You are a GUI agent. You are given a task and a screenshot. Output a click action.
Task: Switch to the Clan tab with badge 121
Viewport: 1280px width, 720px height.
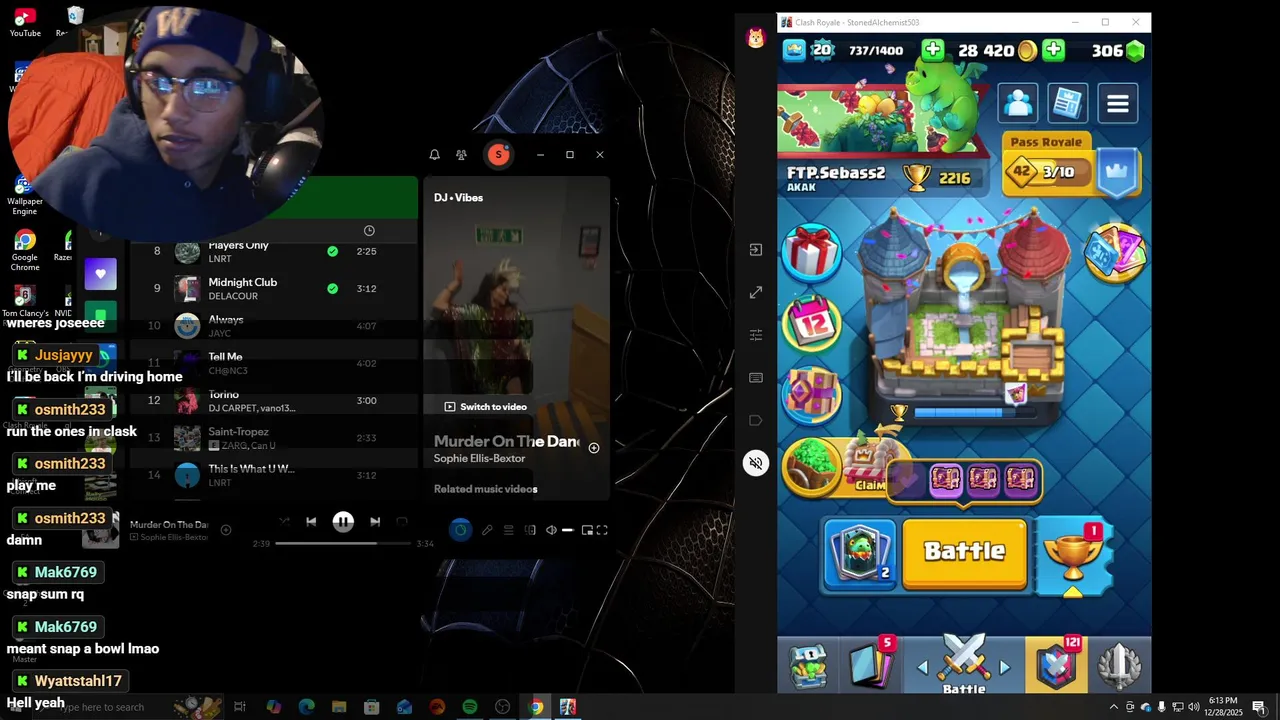1057,664
